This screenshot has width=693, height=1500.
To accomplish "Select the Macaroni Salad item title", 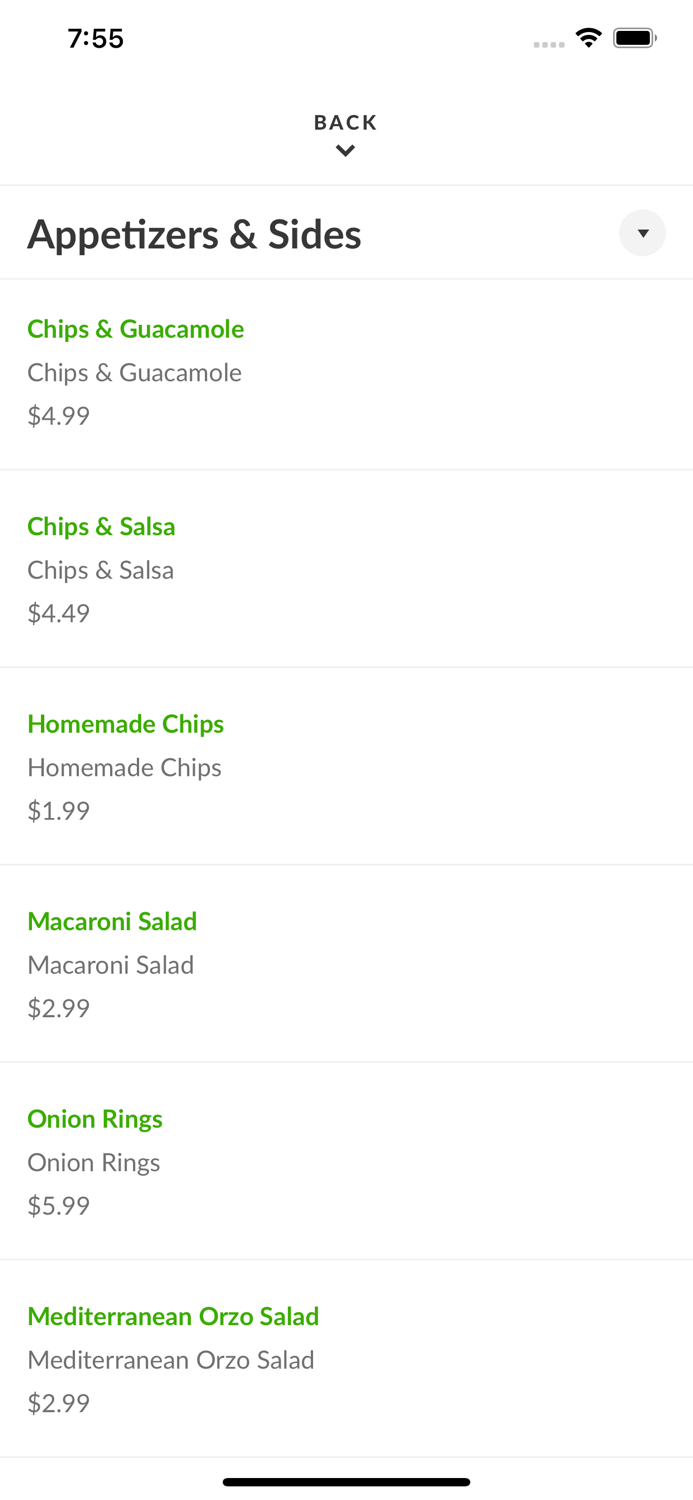I will [x=112, y=921].
